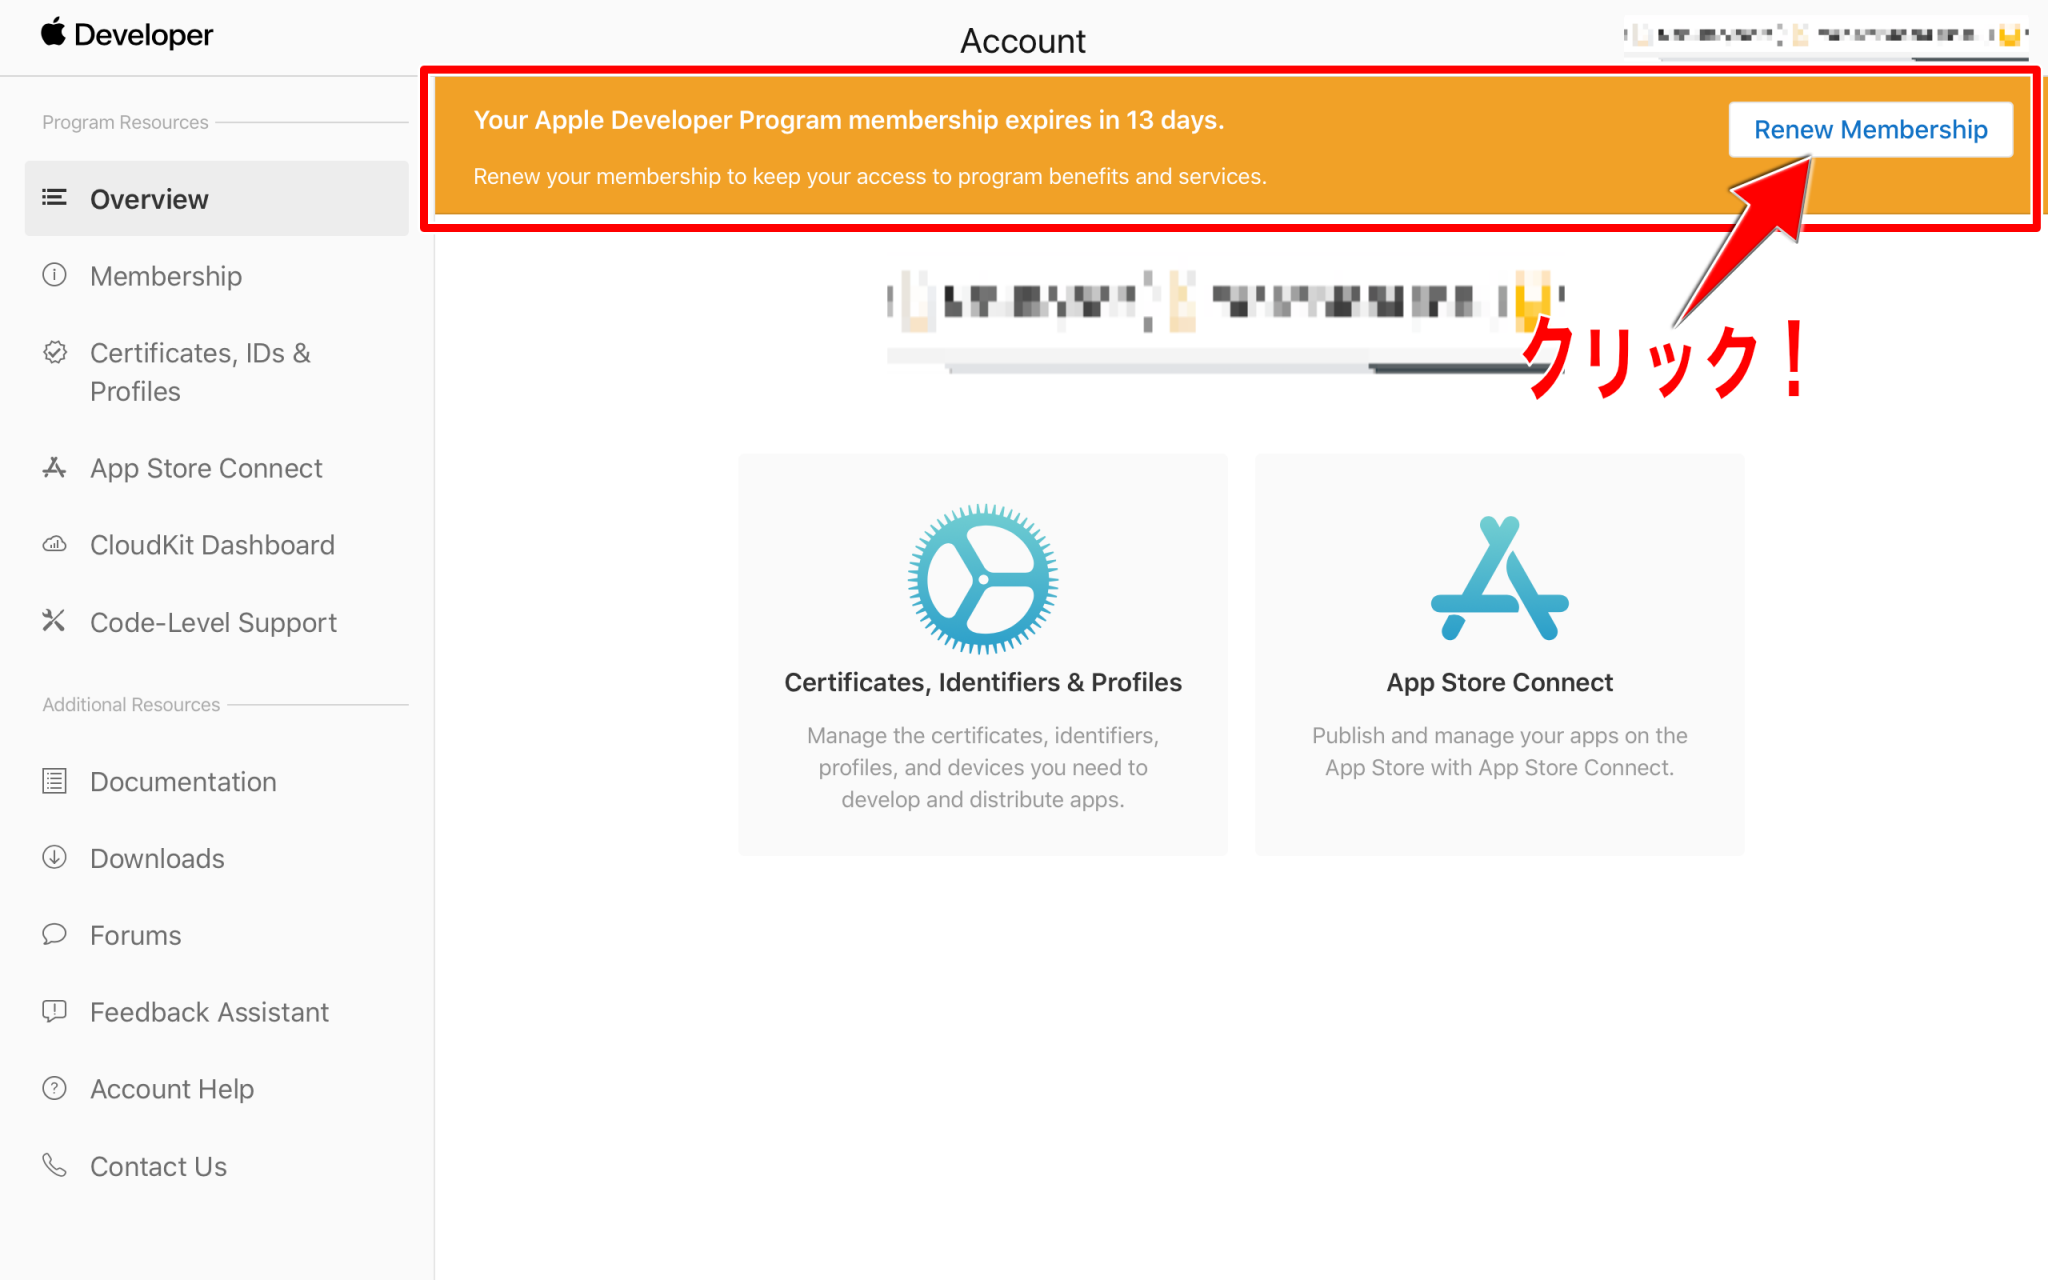The width and height of the screenshot is (2048, 1280).
Task: Click the Membership info icon
Action: pos(54,275)
